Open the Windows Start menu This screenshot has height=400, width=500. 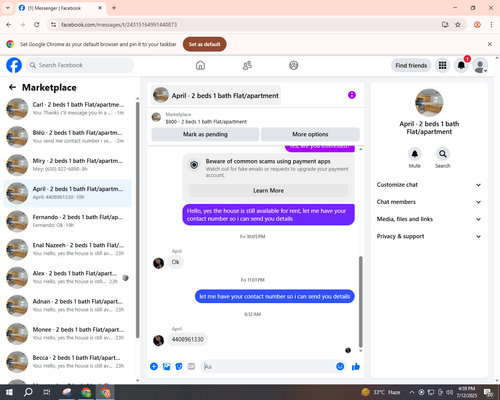[9, 392]
